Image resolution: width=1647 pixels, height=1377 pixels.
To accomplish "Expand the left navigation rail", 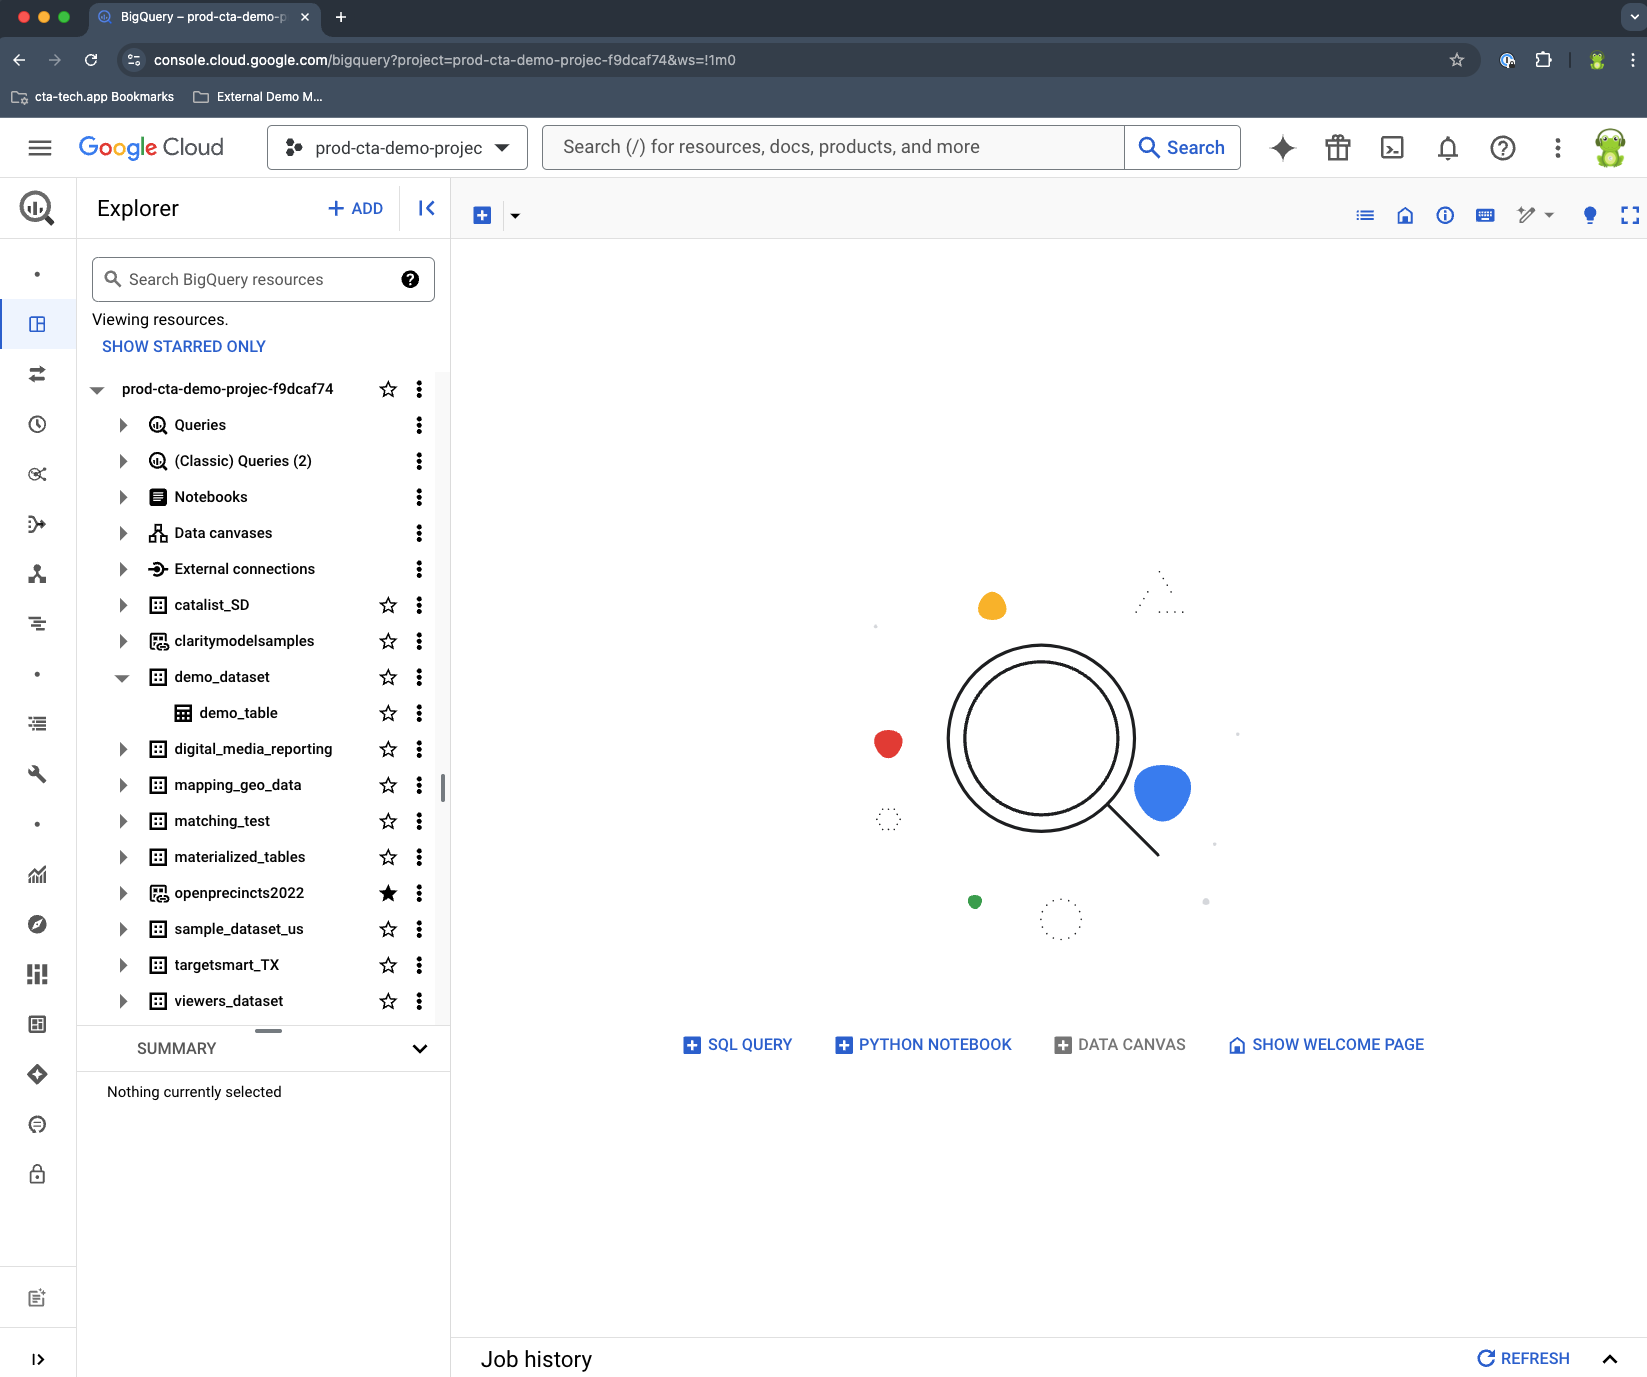I will [37, 1359].
